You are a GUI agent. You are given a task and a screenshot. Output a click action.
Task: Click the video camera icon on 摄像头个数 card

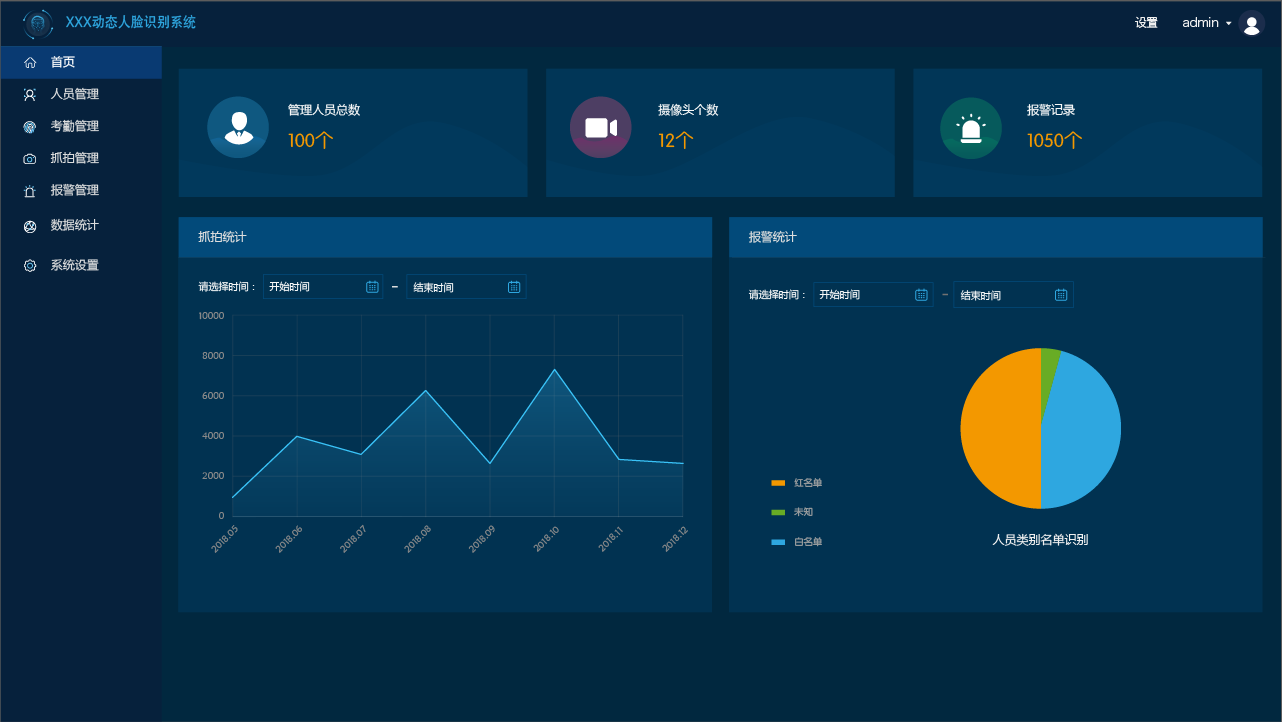tap(601, 127)
